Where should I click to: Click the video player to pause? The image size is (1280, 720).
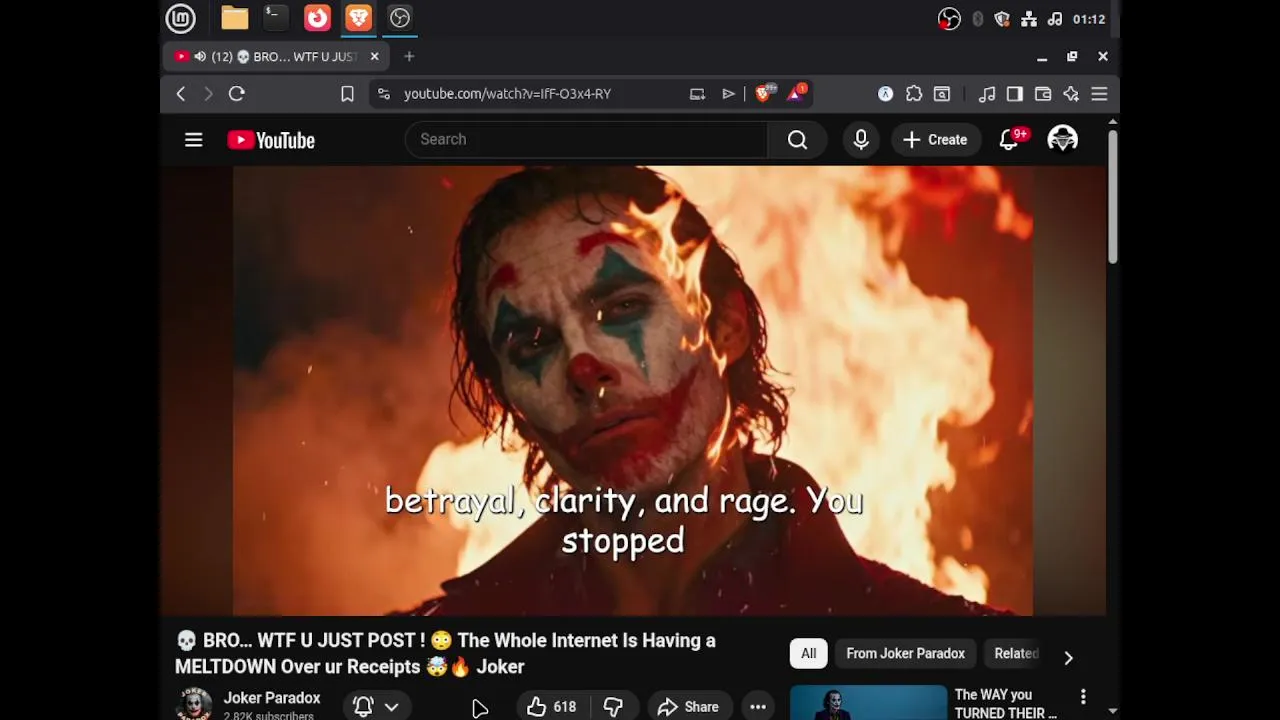633,390
